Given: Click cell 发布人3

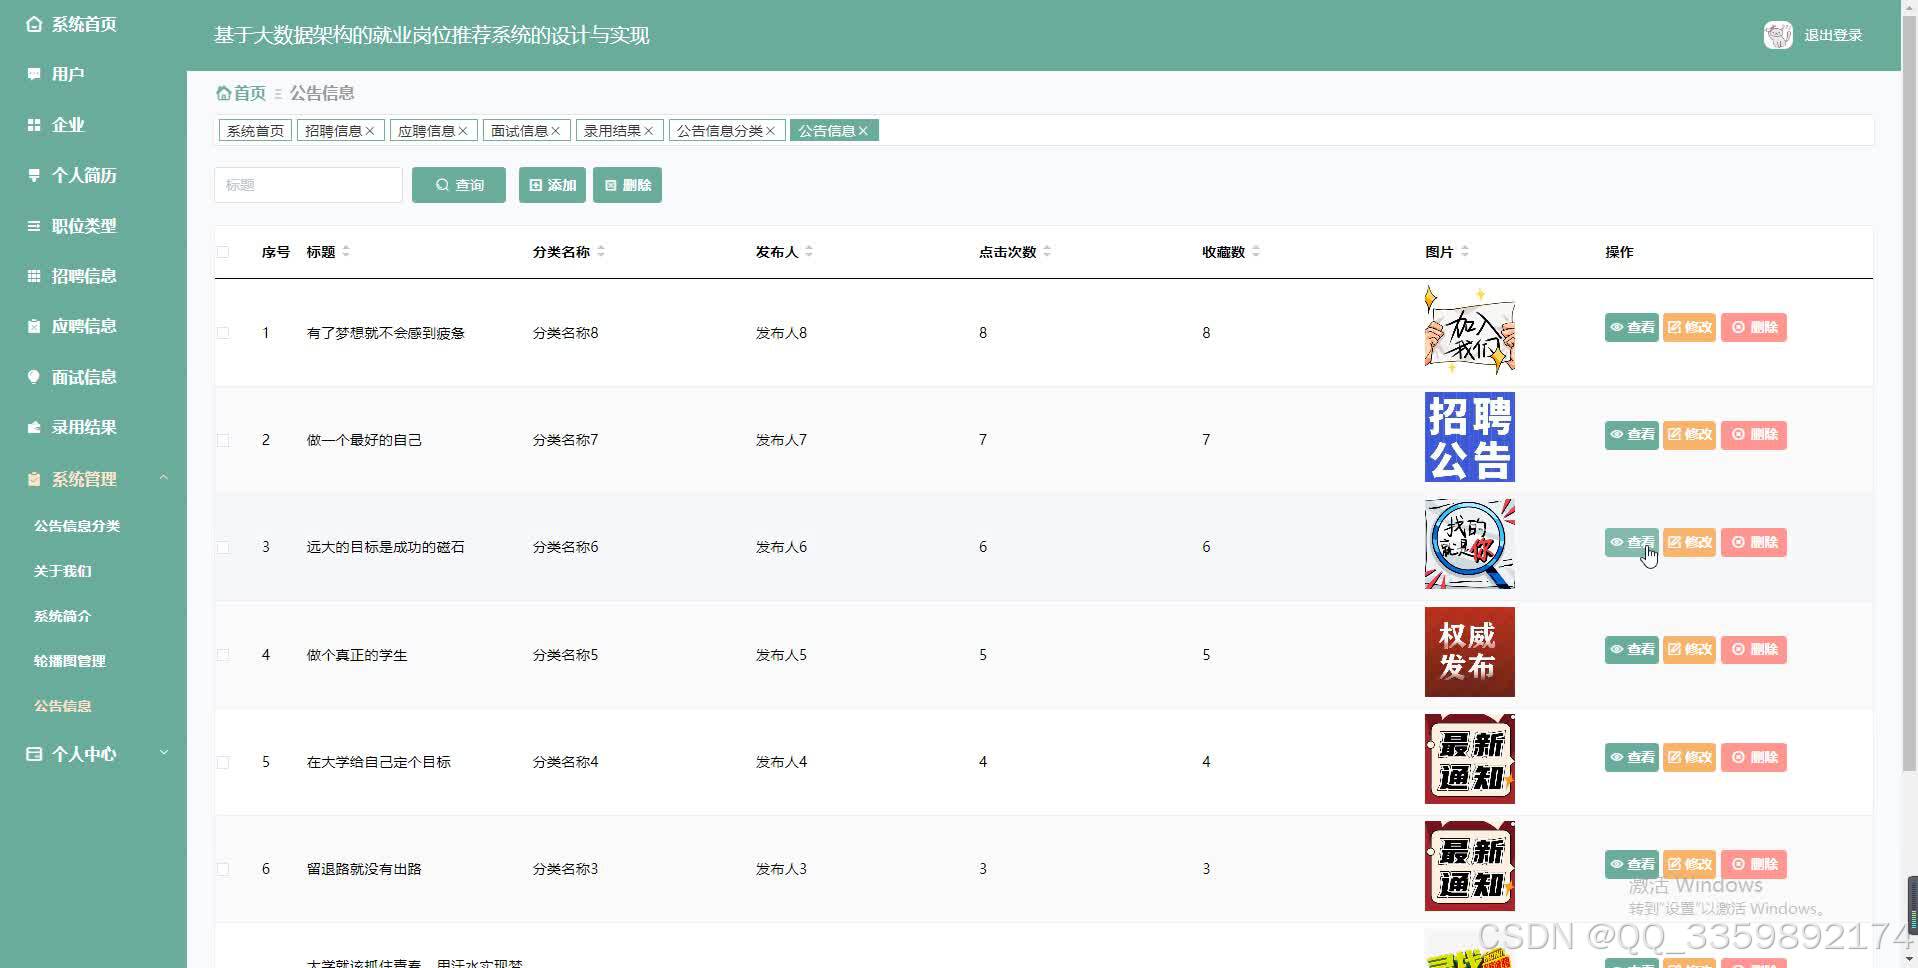Looking at the screenshot, I should (x=781, y=869).
